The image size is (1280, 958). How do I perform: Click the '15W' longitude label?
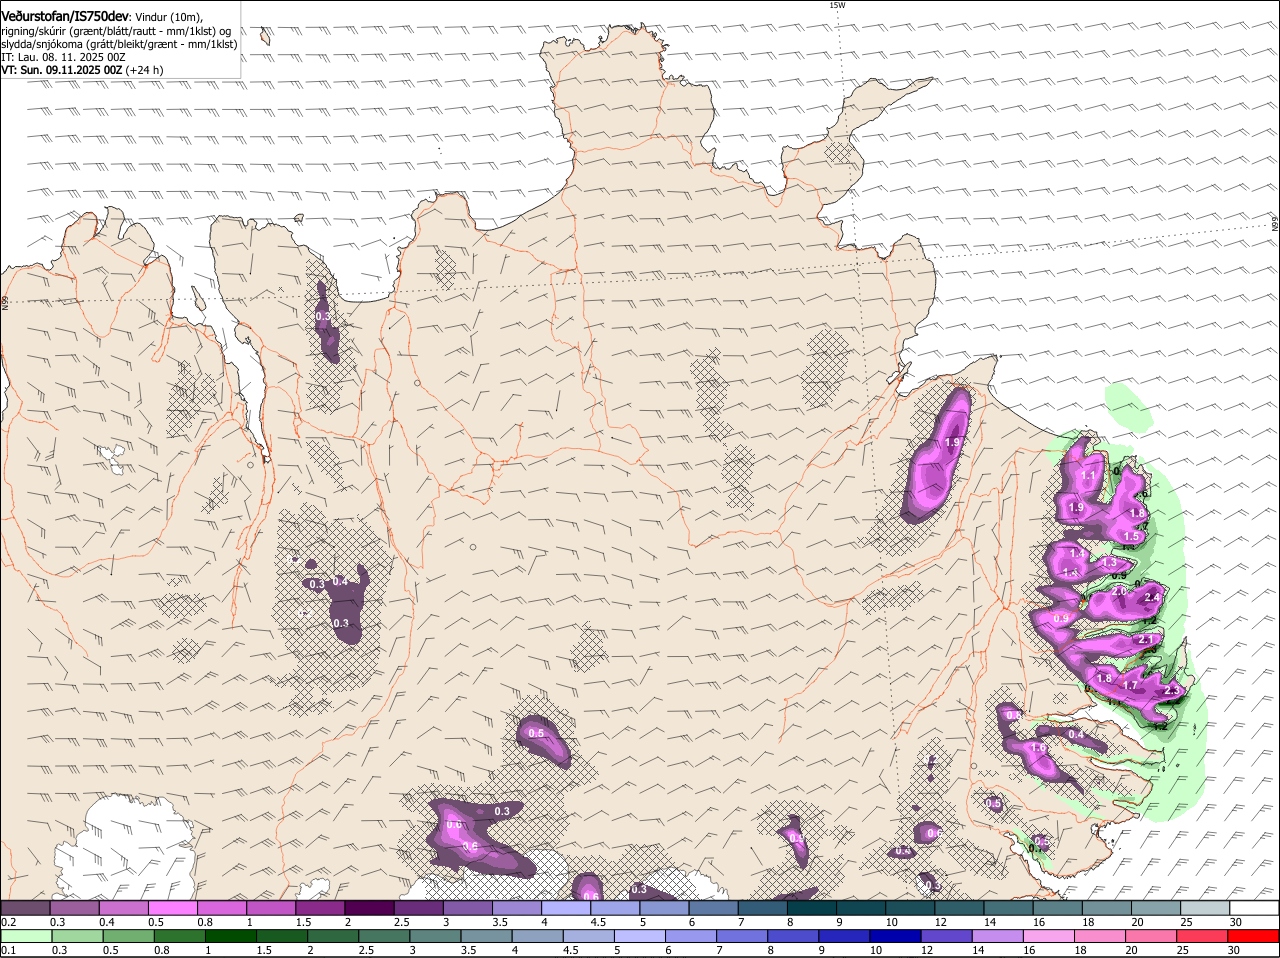(x=837, y=6)
